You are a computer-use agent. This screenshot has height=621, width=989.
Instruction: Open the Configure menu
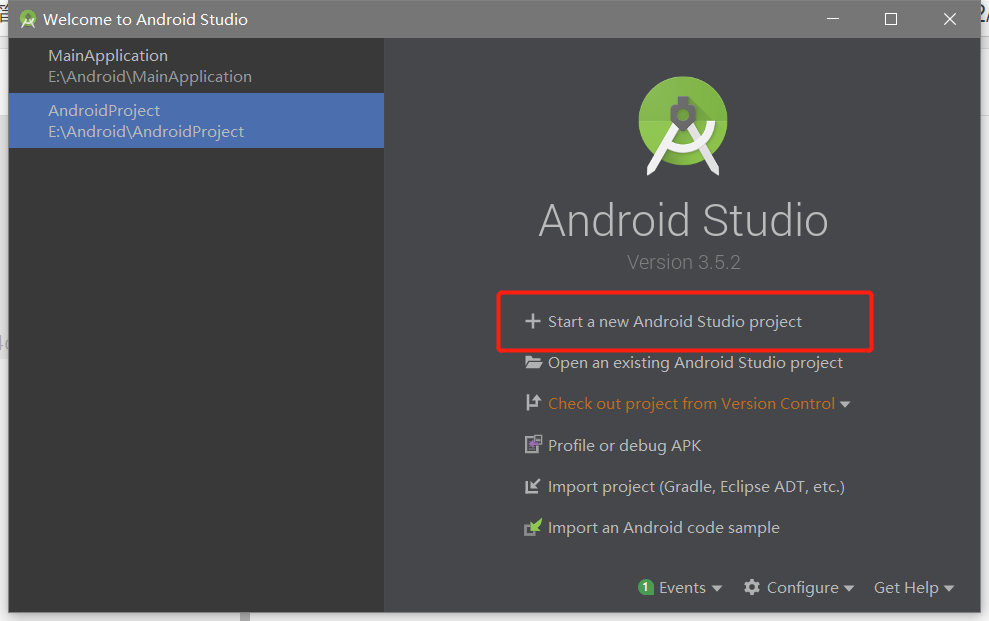(802, 588)
